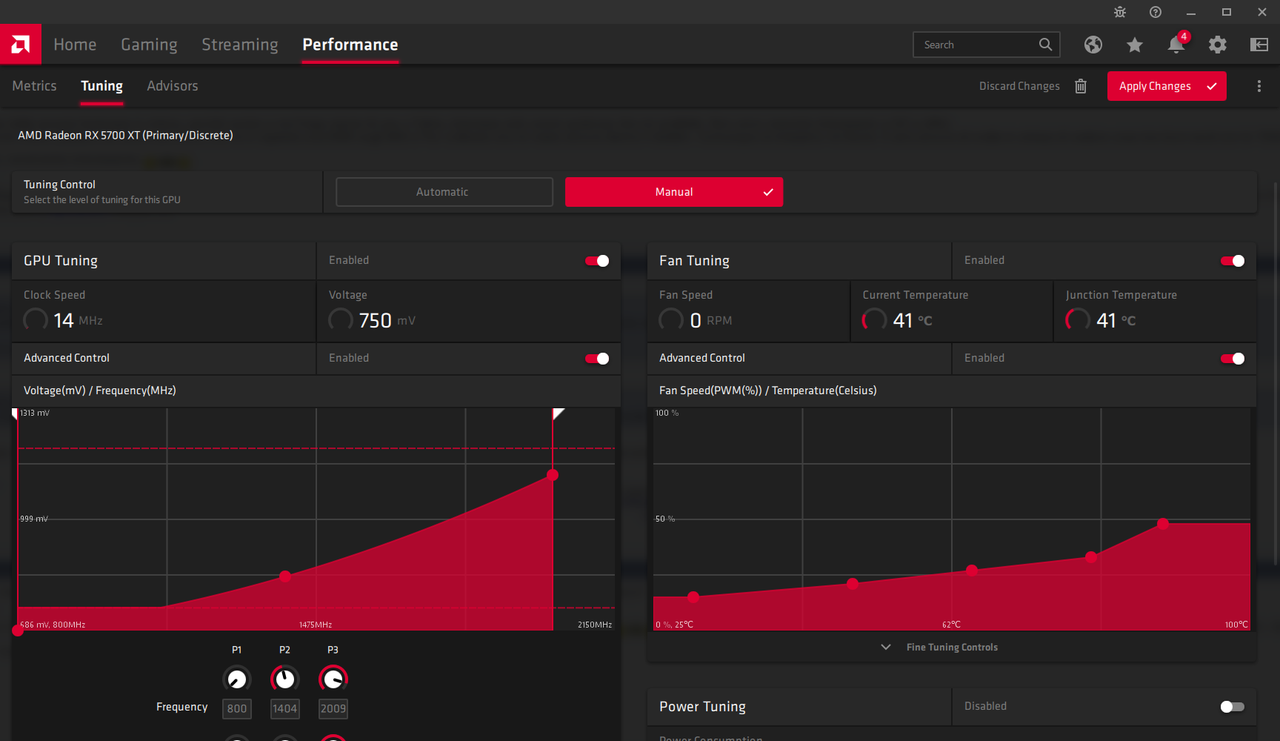Click the P2 frequency value box 1404

point(285,708)
